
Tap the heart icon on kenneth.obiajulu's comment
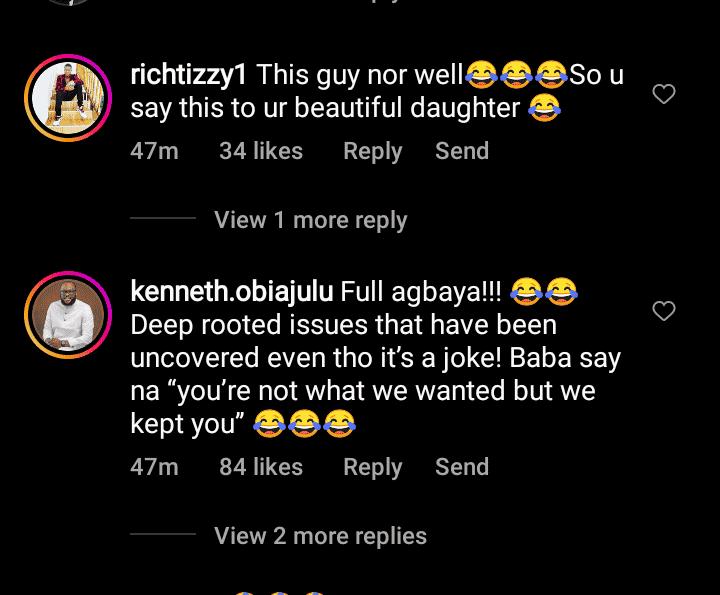tap(664, 311)
